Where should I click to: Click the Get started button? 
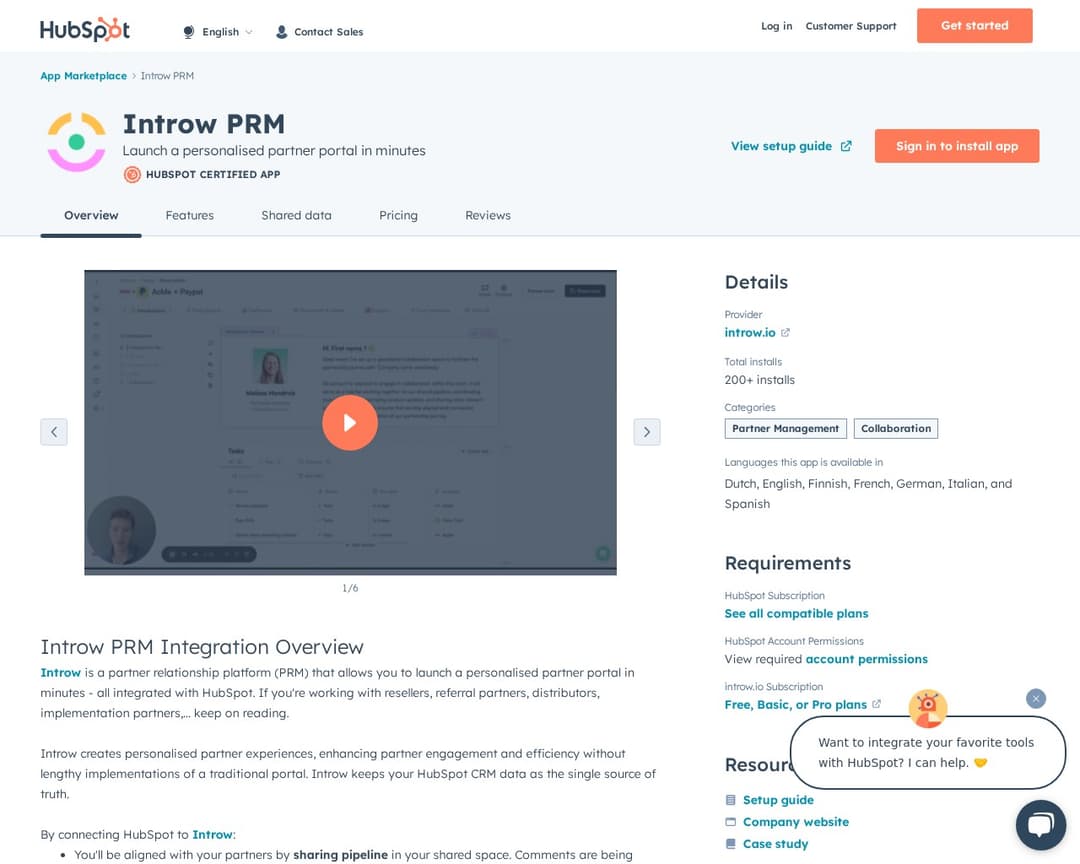(974, 25)
